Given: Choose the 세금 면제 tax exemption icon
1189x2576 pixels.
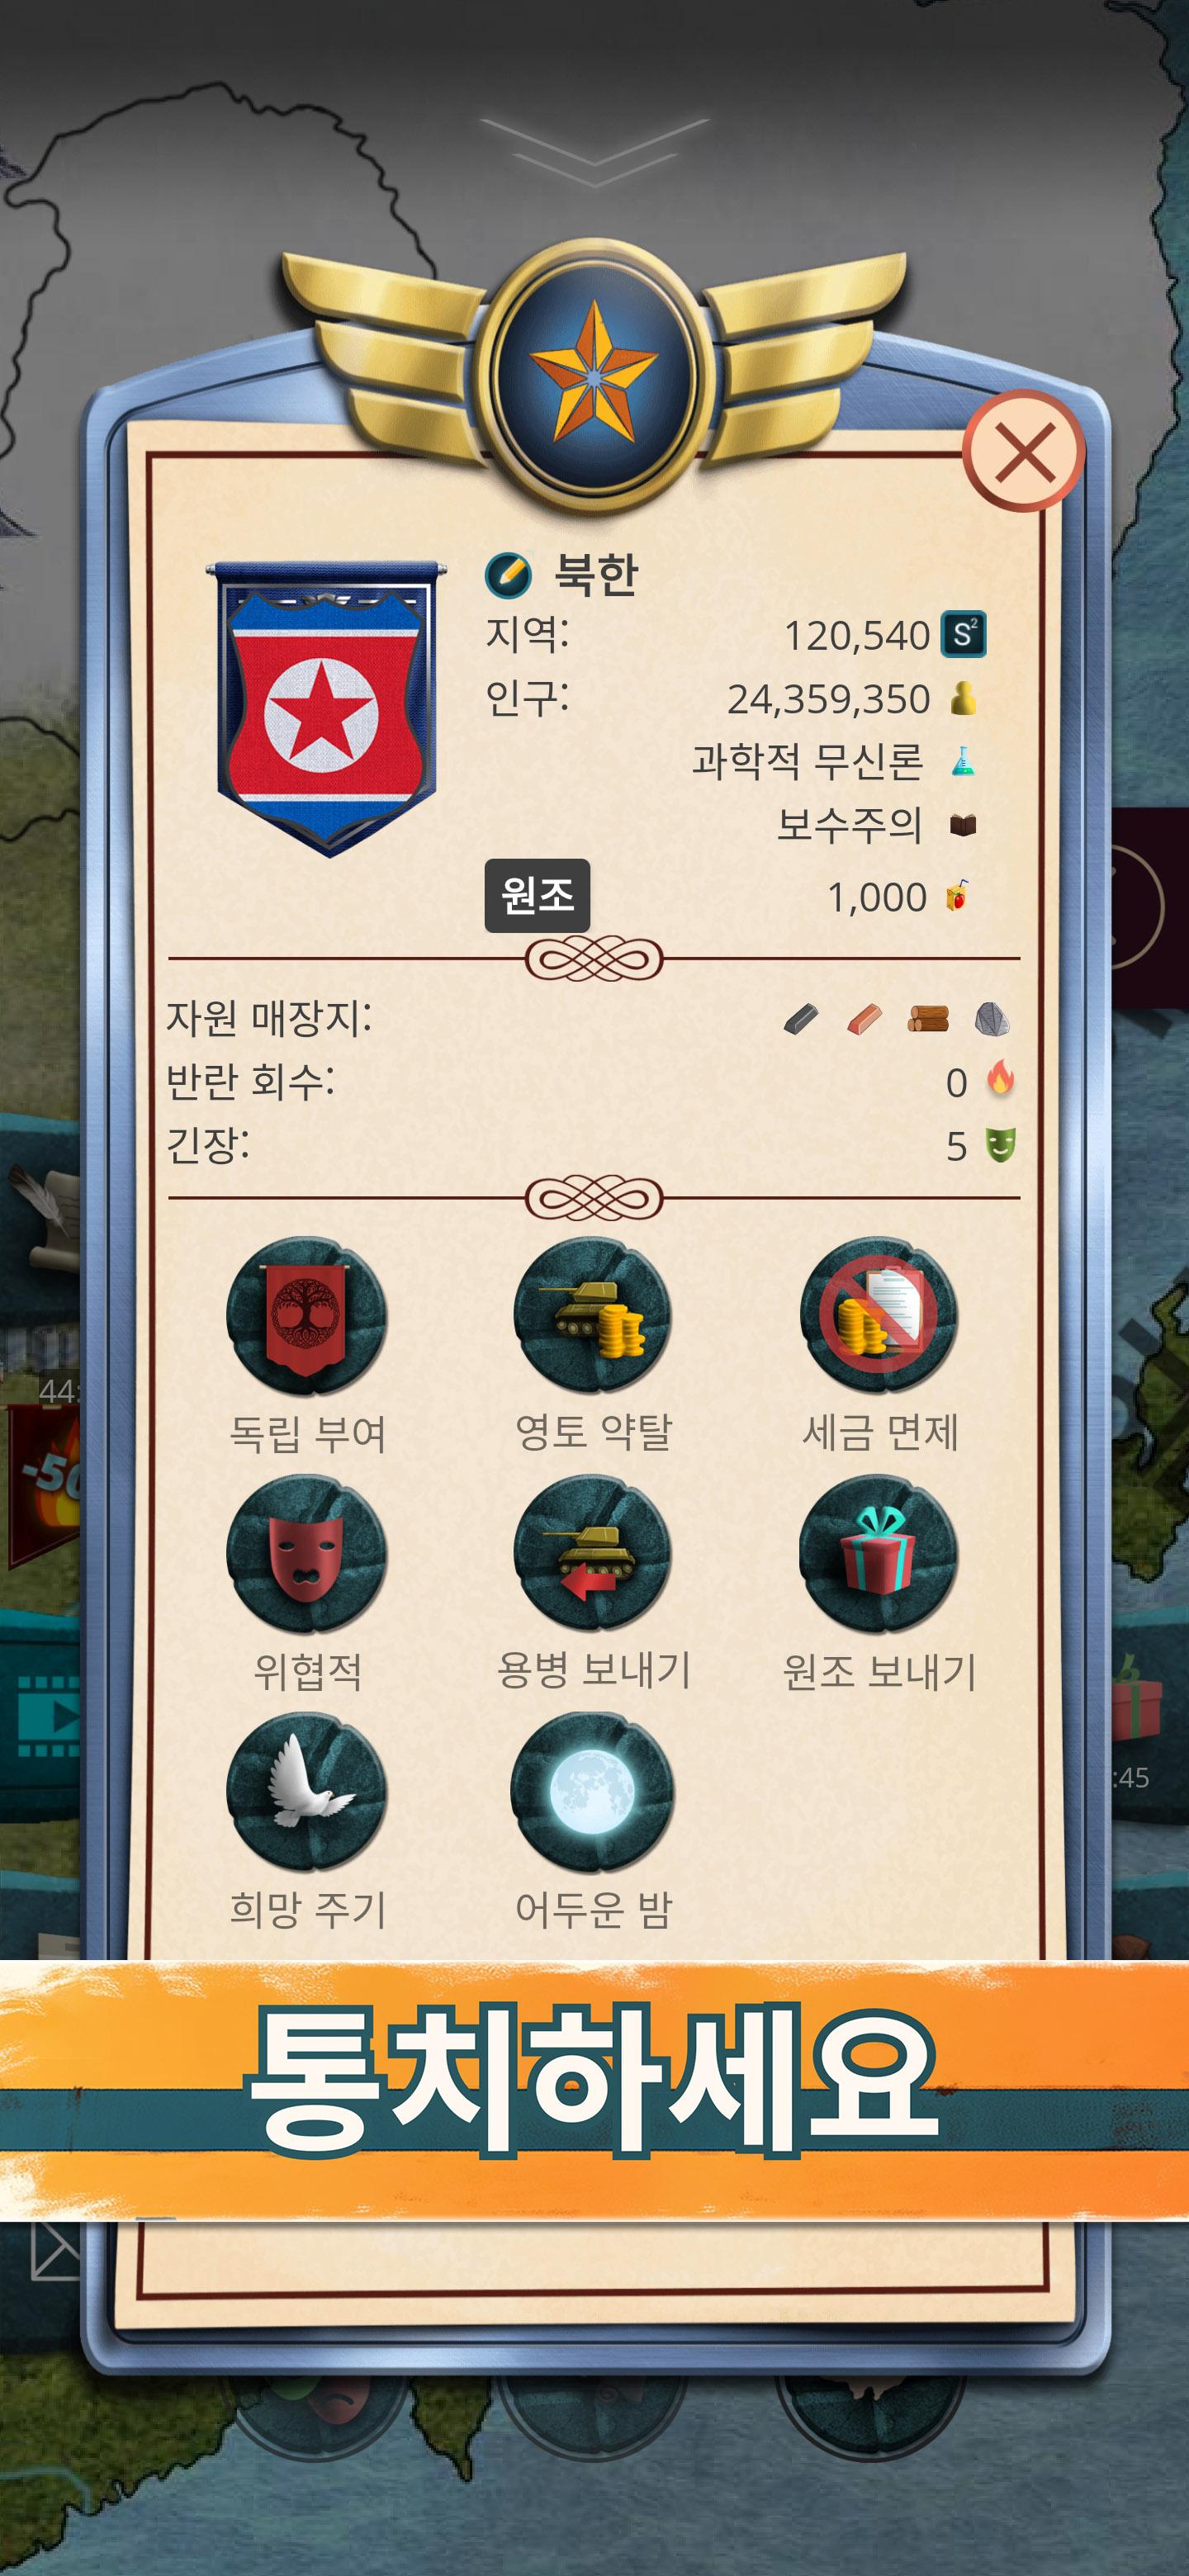Looking at the screenshot, I should 879,1316.
